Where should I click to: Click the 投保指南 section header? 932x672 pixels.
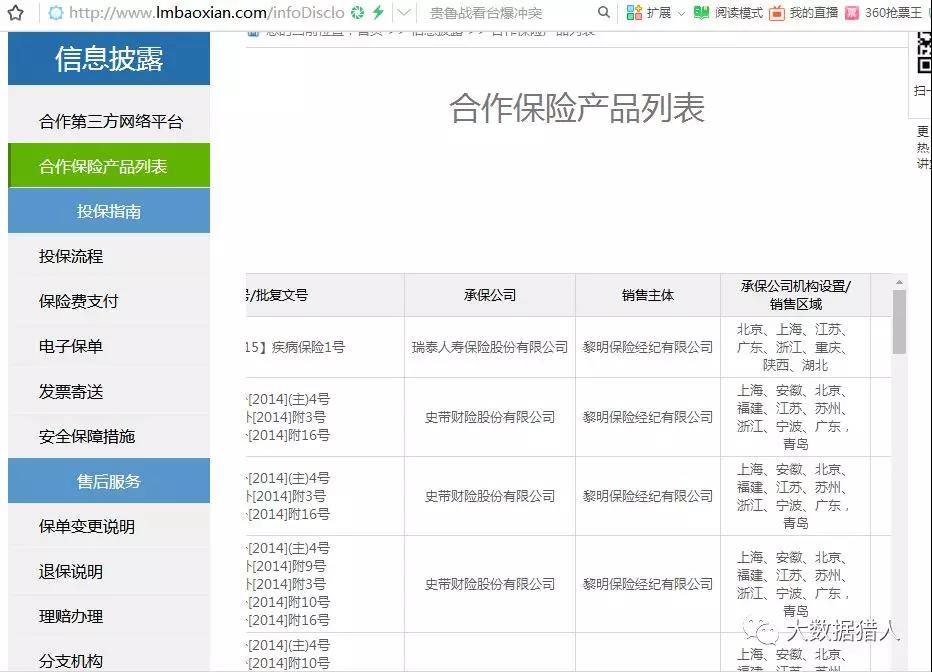(109, 211)
